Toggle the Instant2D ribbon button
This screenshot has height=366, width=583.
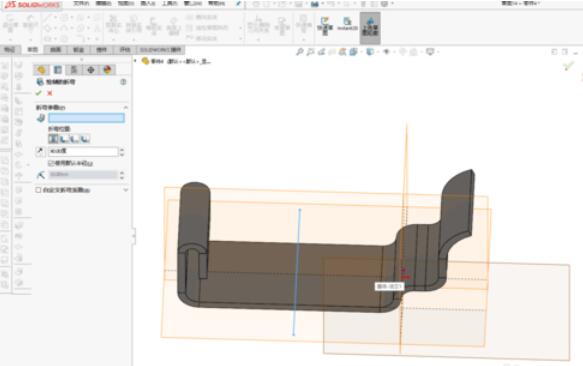(347, 24)
